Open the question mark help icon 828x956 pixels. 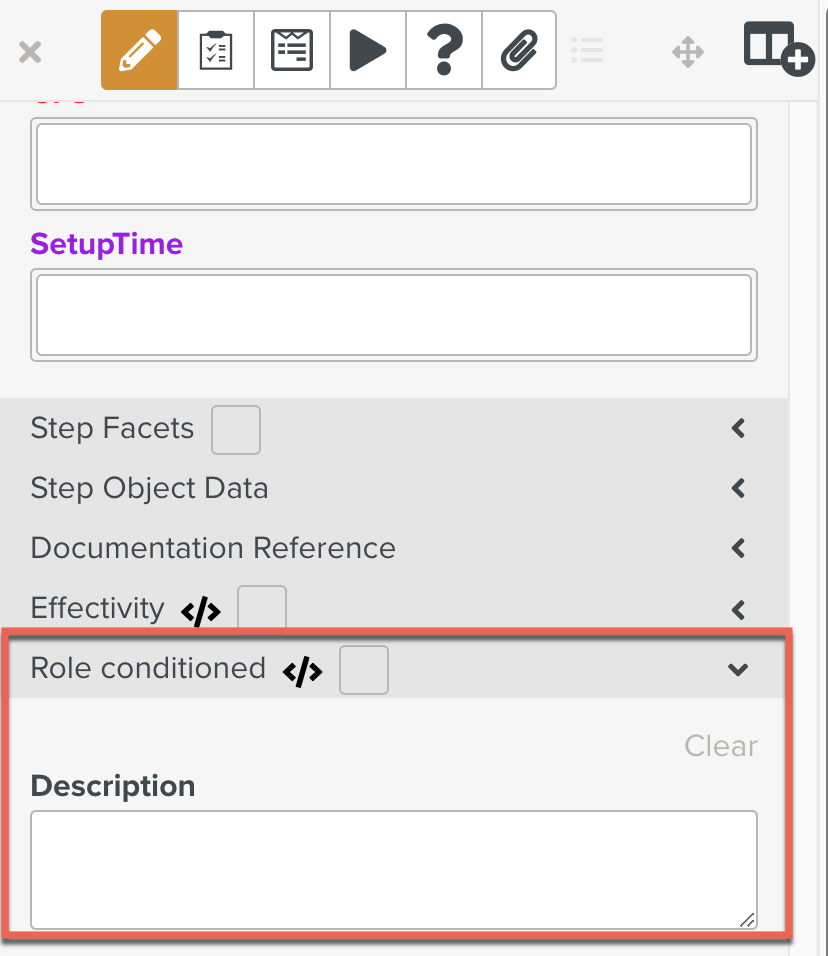444,51
